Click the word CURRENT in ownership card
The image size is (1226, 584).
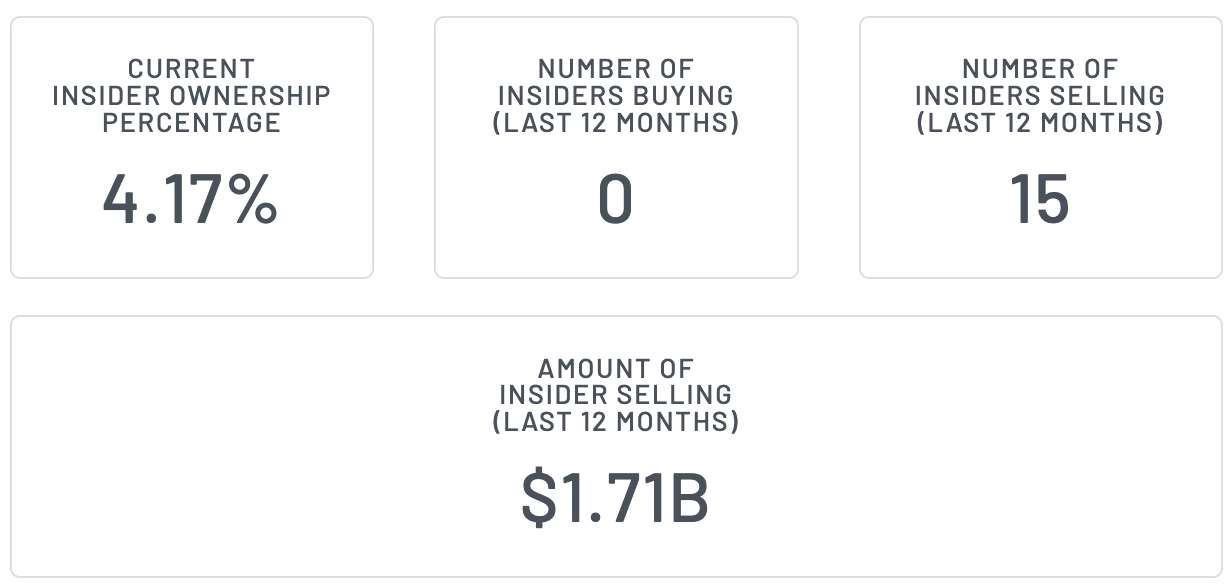(191, 69)
